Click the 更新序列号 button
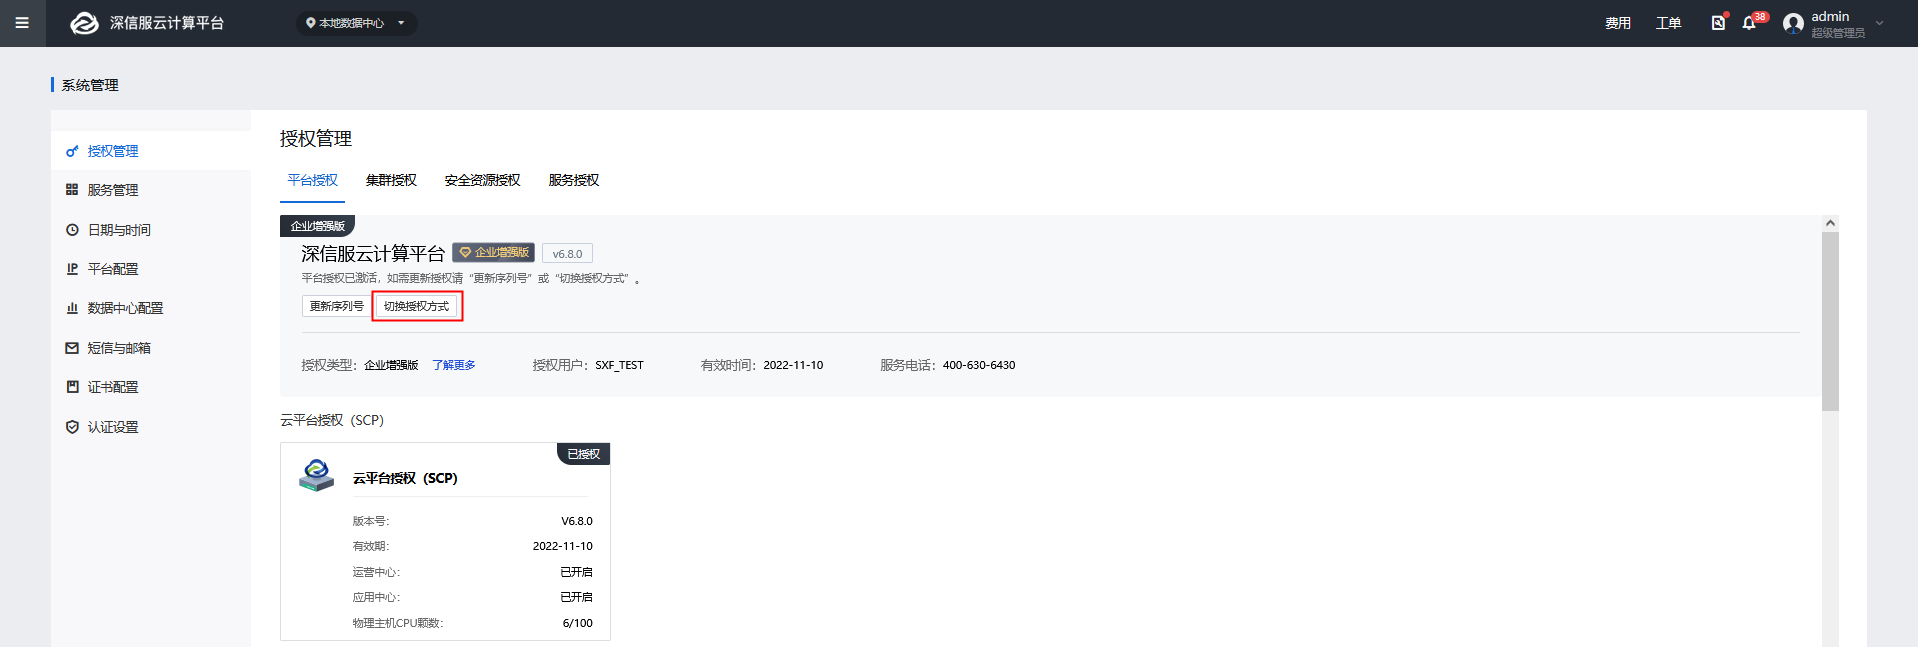The width and height of the screenshot is (1918, 647). tap(336, 306)
